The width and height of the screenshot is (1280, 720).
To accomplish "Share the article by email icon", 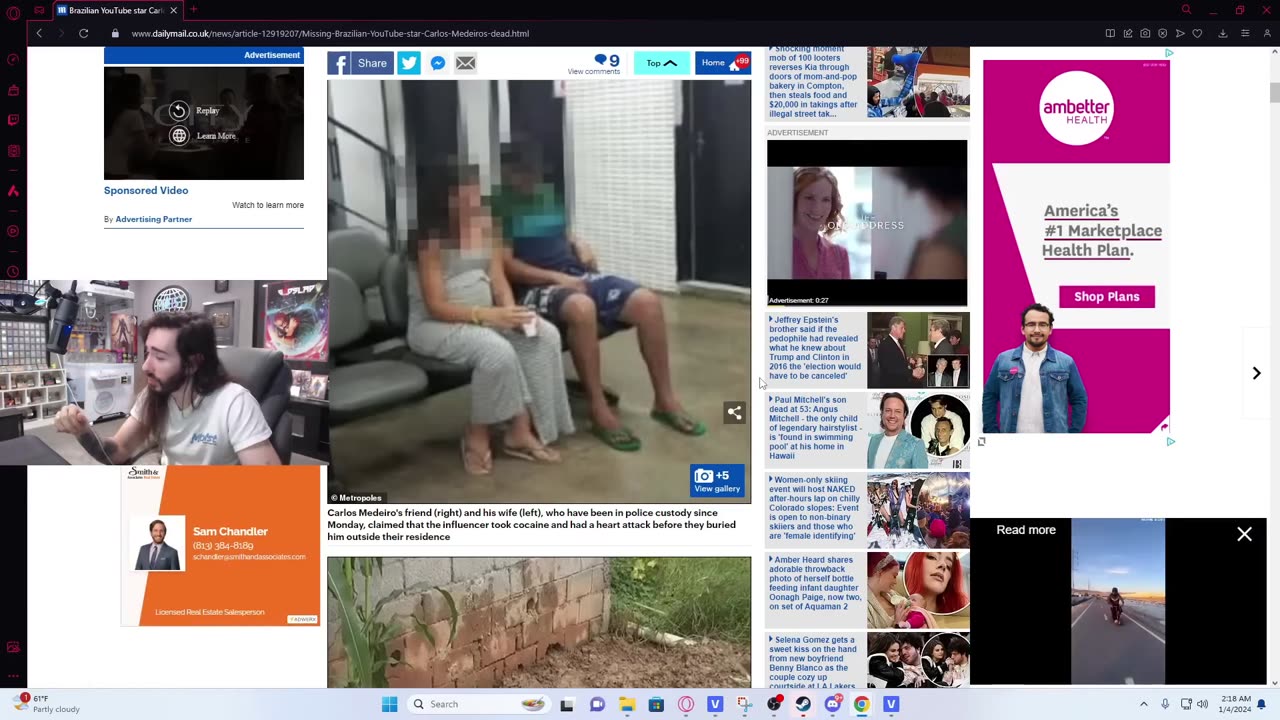I will pyautogui.click(x=466, y=63).
